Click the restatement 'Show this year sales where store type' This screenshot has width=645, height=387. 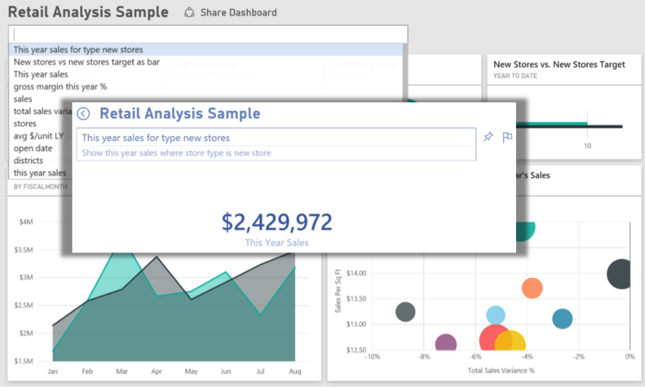(176, 153)
